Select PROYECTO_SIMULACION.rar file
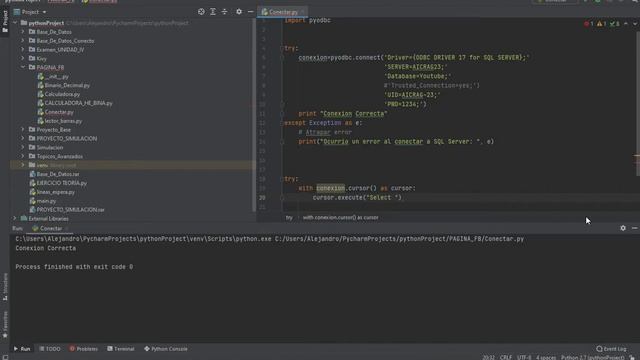Screen dimensions: 640x360 (x=67, y=210)
